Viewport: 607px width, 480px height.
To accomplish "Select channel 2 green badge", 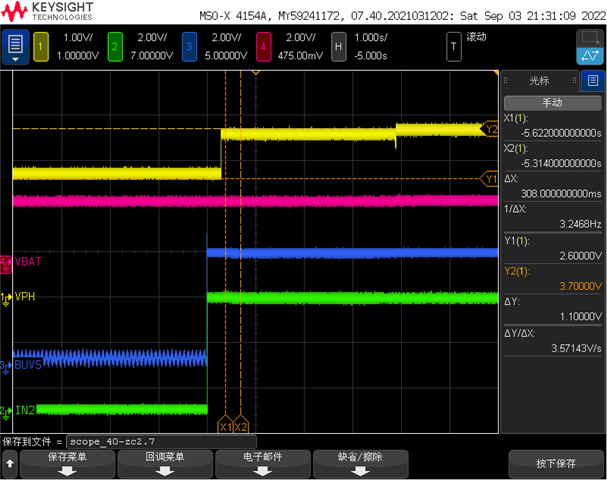I will (115, 47).
